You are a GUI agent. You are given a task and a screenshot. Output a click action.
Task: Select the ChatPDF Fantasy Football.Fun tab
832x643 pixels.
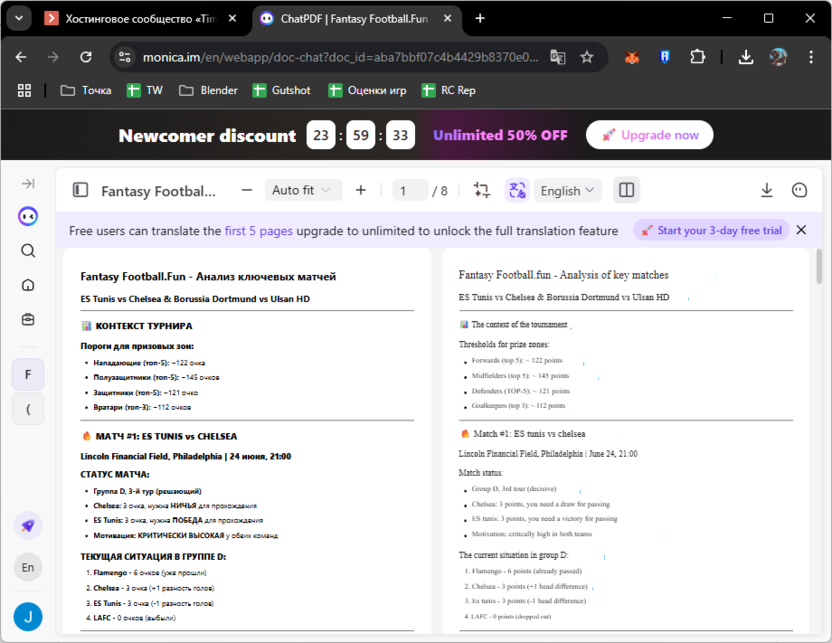point(354,19)
